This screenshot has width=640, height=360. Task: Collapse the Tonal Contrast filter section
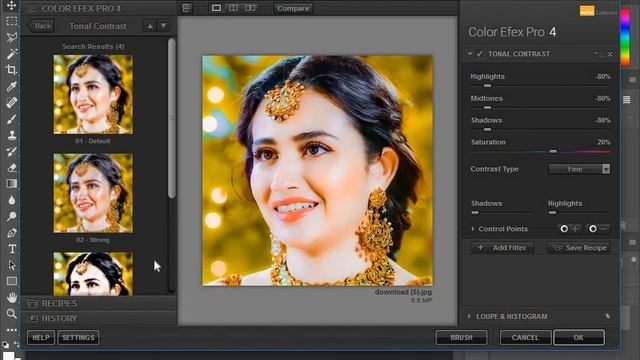pos(470,54)
